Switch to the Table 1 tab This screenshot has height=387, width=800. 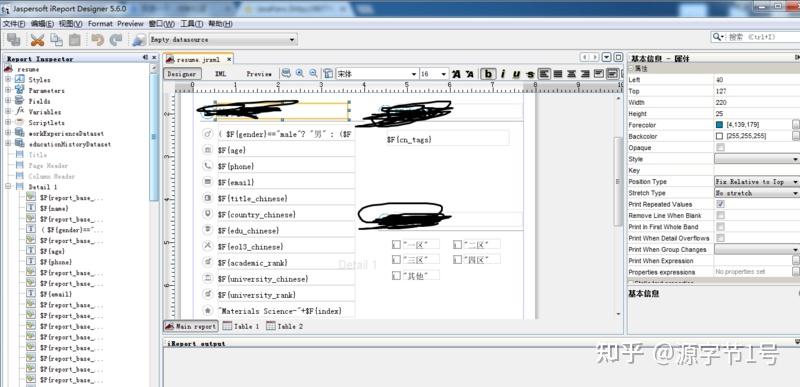pos(241,326)
